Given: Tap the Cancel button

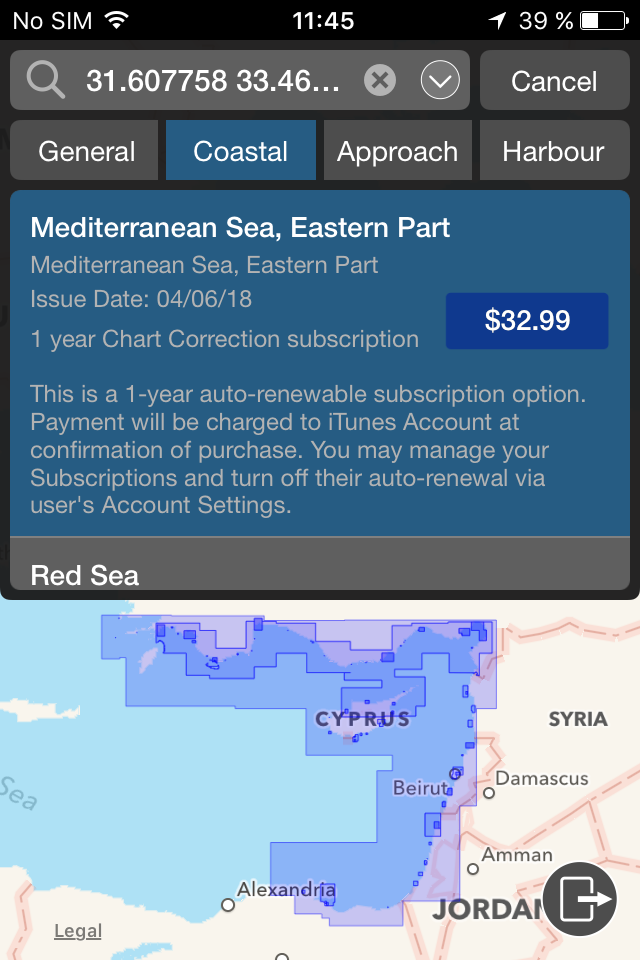Looking at the screenshot, I should tap(554, 80).
